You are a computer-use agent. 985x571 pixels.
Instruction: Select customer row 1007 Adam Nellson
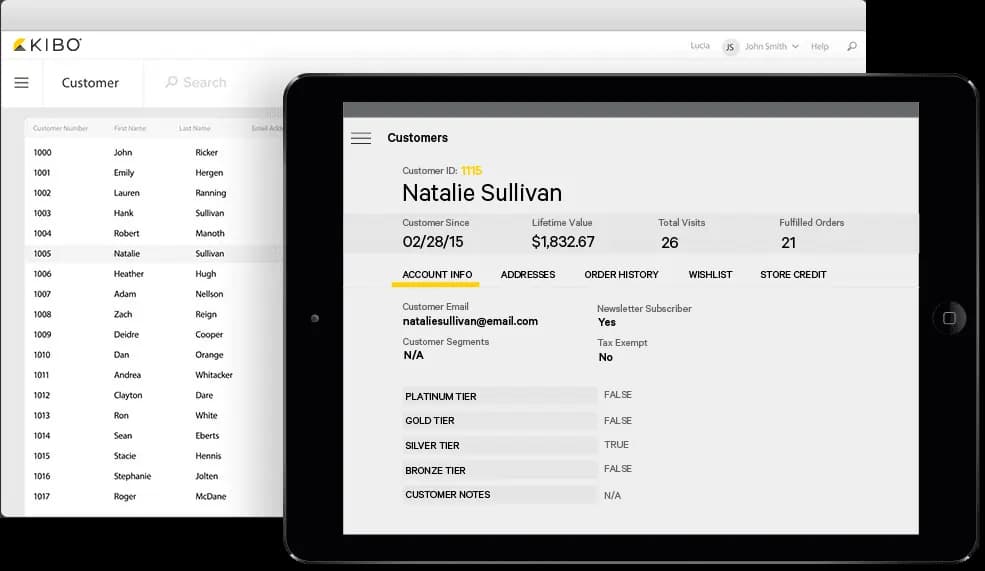[154, 293]
